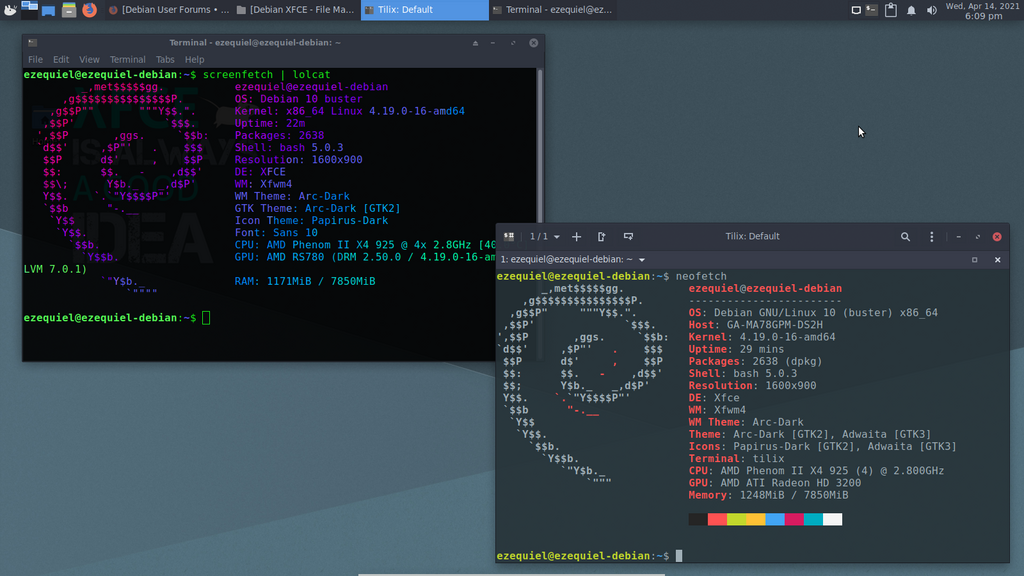Click "OS: Debian 10 buster" in Terminal
The image size is (1024, 576).
click(298, 99)
